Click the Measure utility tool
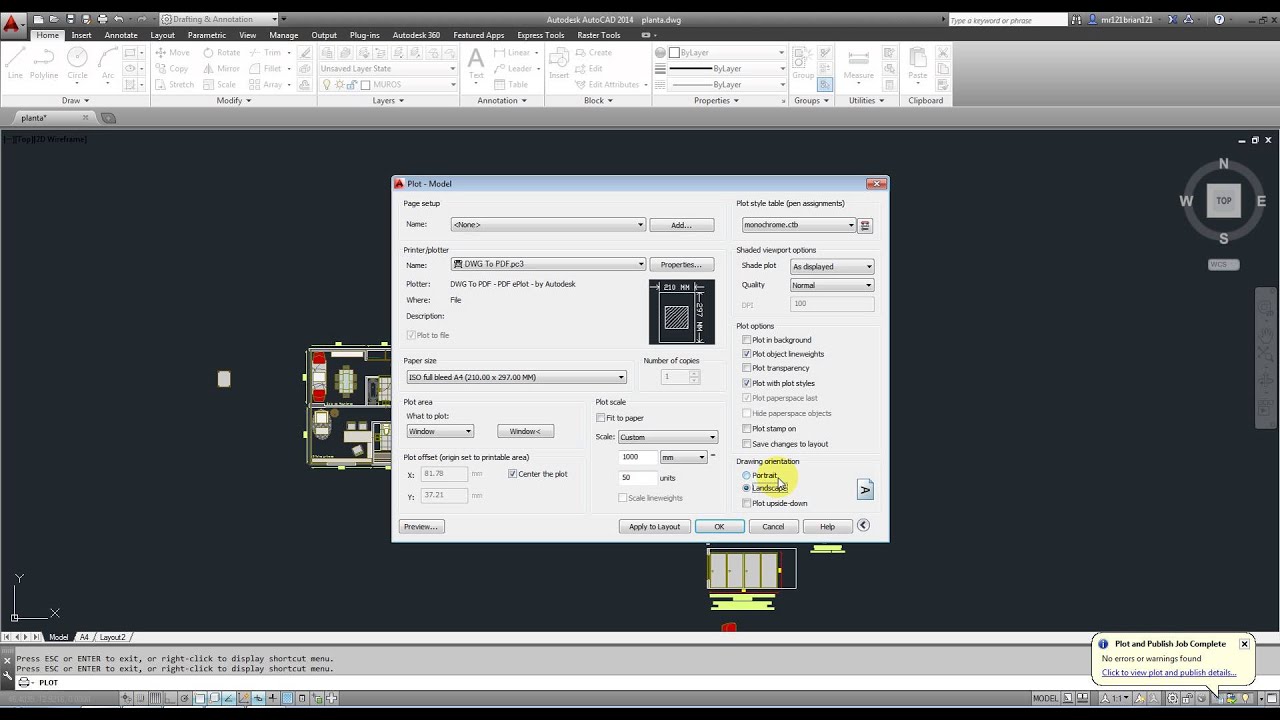 click(858, 62)
